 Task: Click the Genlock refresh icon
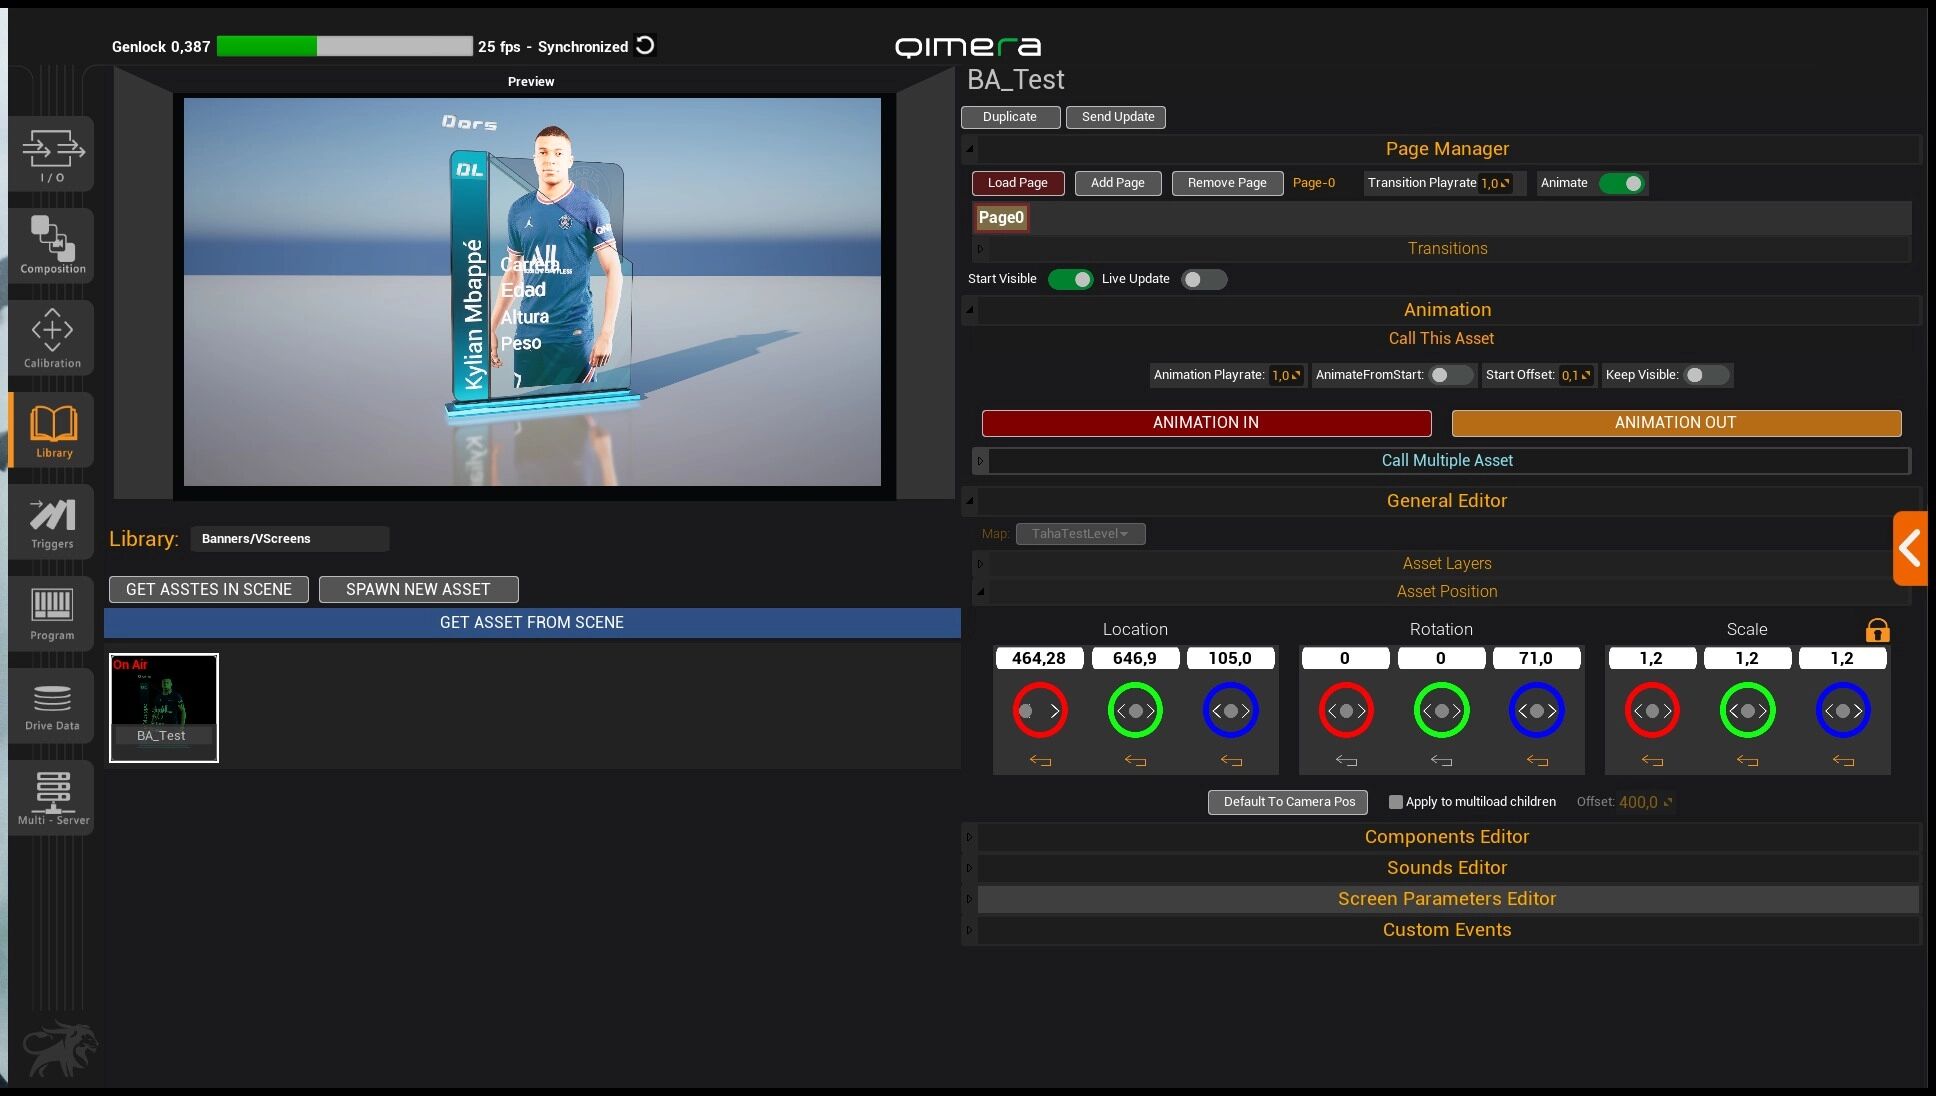[646, 46]
